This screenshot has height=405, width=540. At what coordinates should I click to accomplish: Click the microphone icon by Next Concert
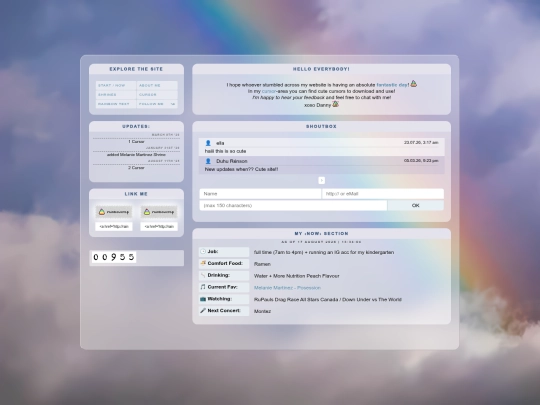pos(203,310)
